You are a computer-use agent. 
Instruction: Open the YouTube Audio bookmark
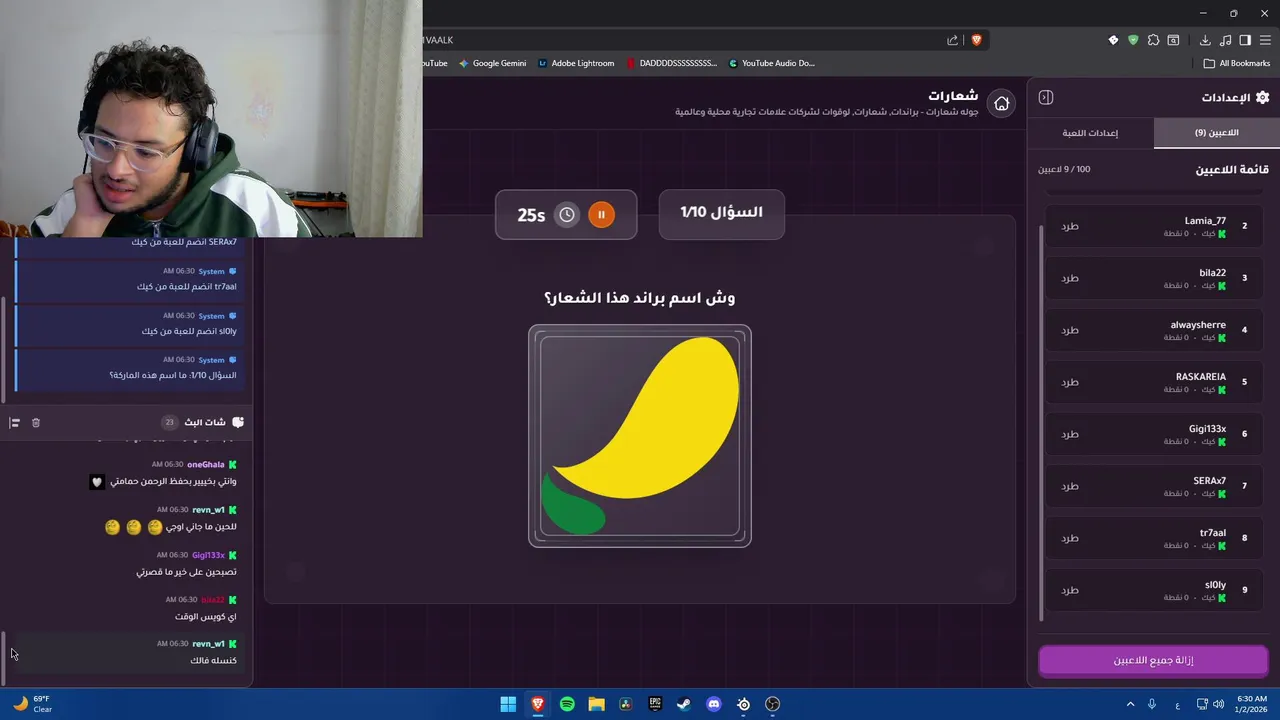pyautogui.click(x=772, y=63)
